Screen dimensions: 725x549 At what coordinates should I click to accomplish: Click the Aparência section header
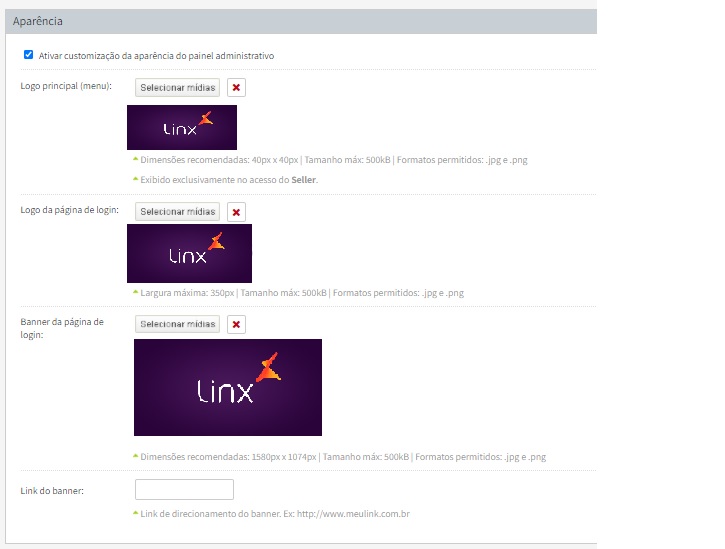tap(301, 21)
